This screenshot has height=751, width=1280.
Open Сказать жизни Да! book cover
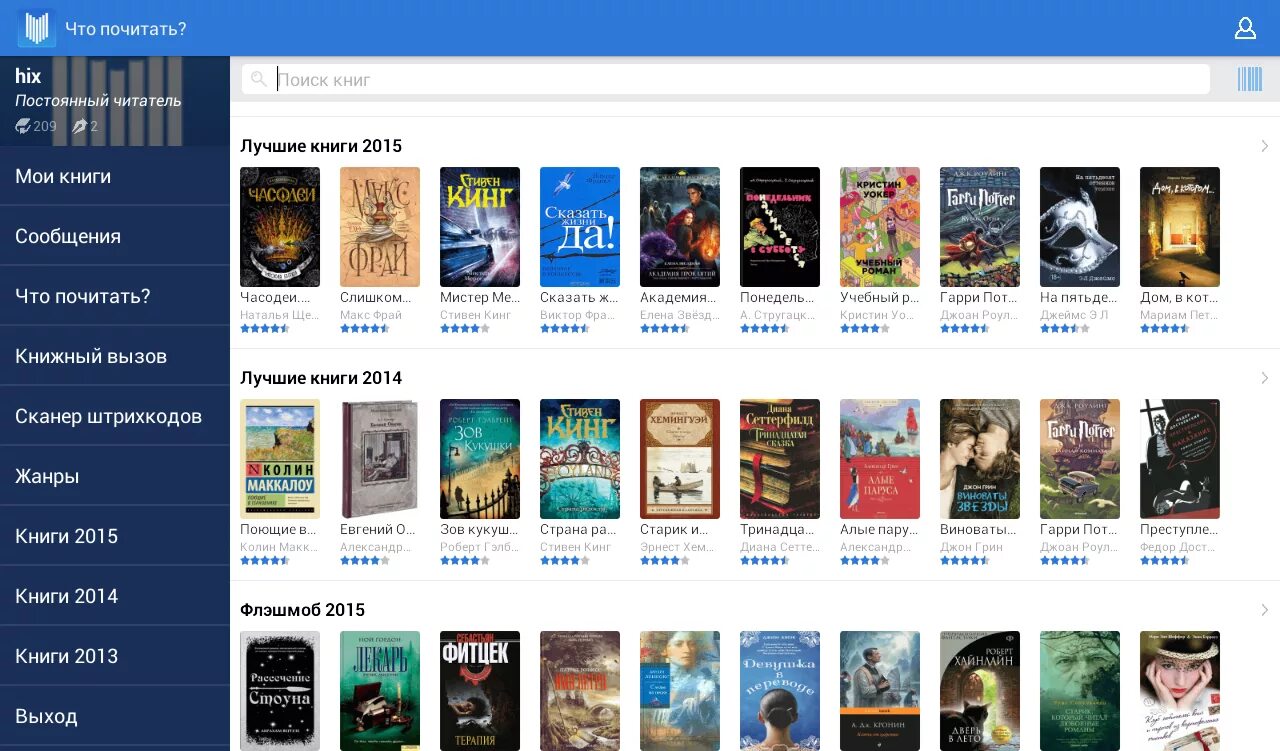click(x=580, y=227)
